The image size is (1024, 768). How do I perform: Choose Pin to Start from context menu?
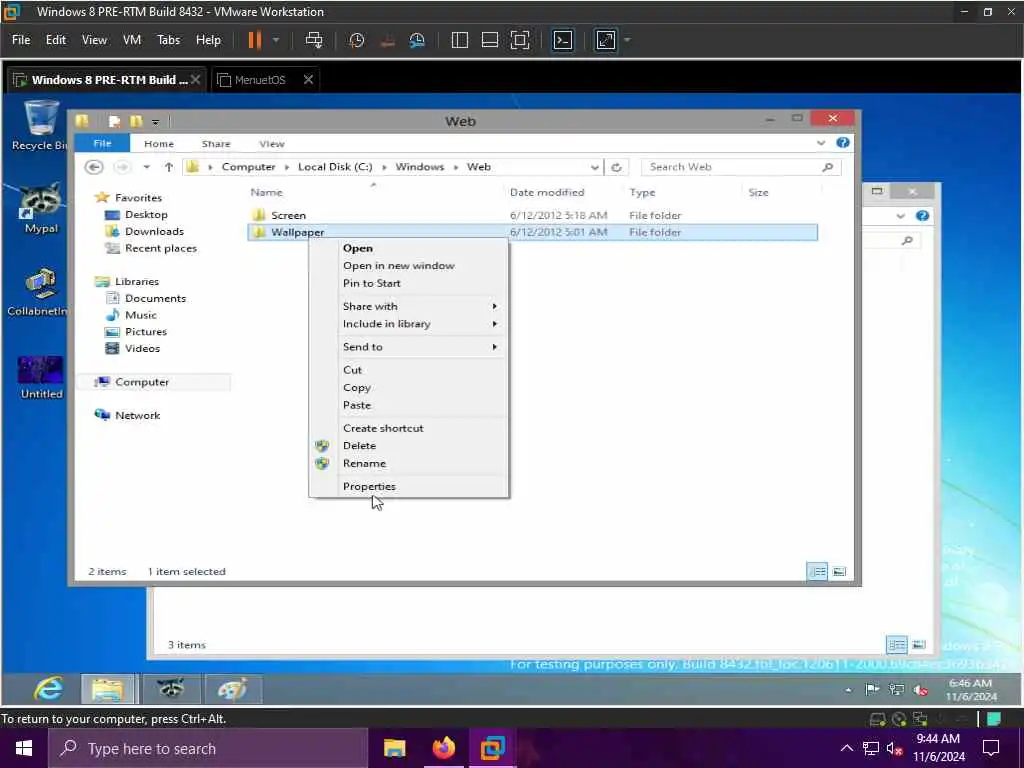point(372,283)
